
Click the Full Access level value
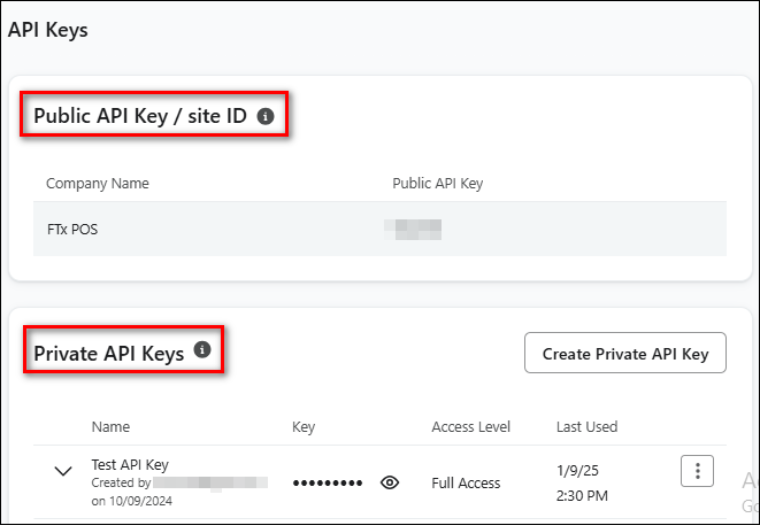[465, 483]
